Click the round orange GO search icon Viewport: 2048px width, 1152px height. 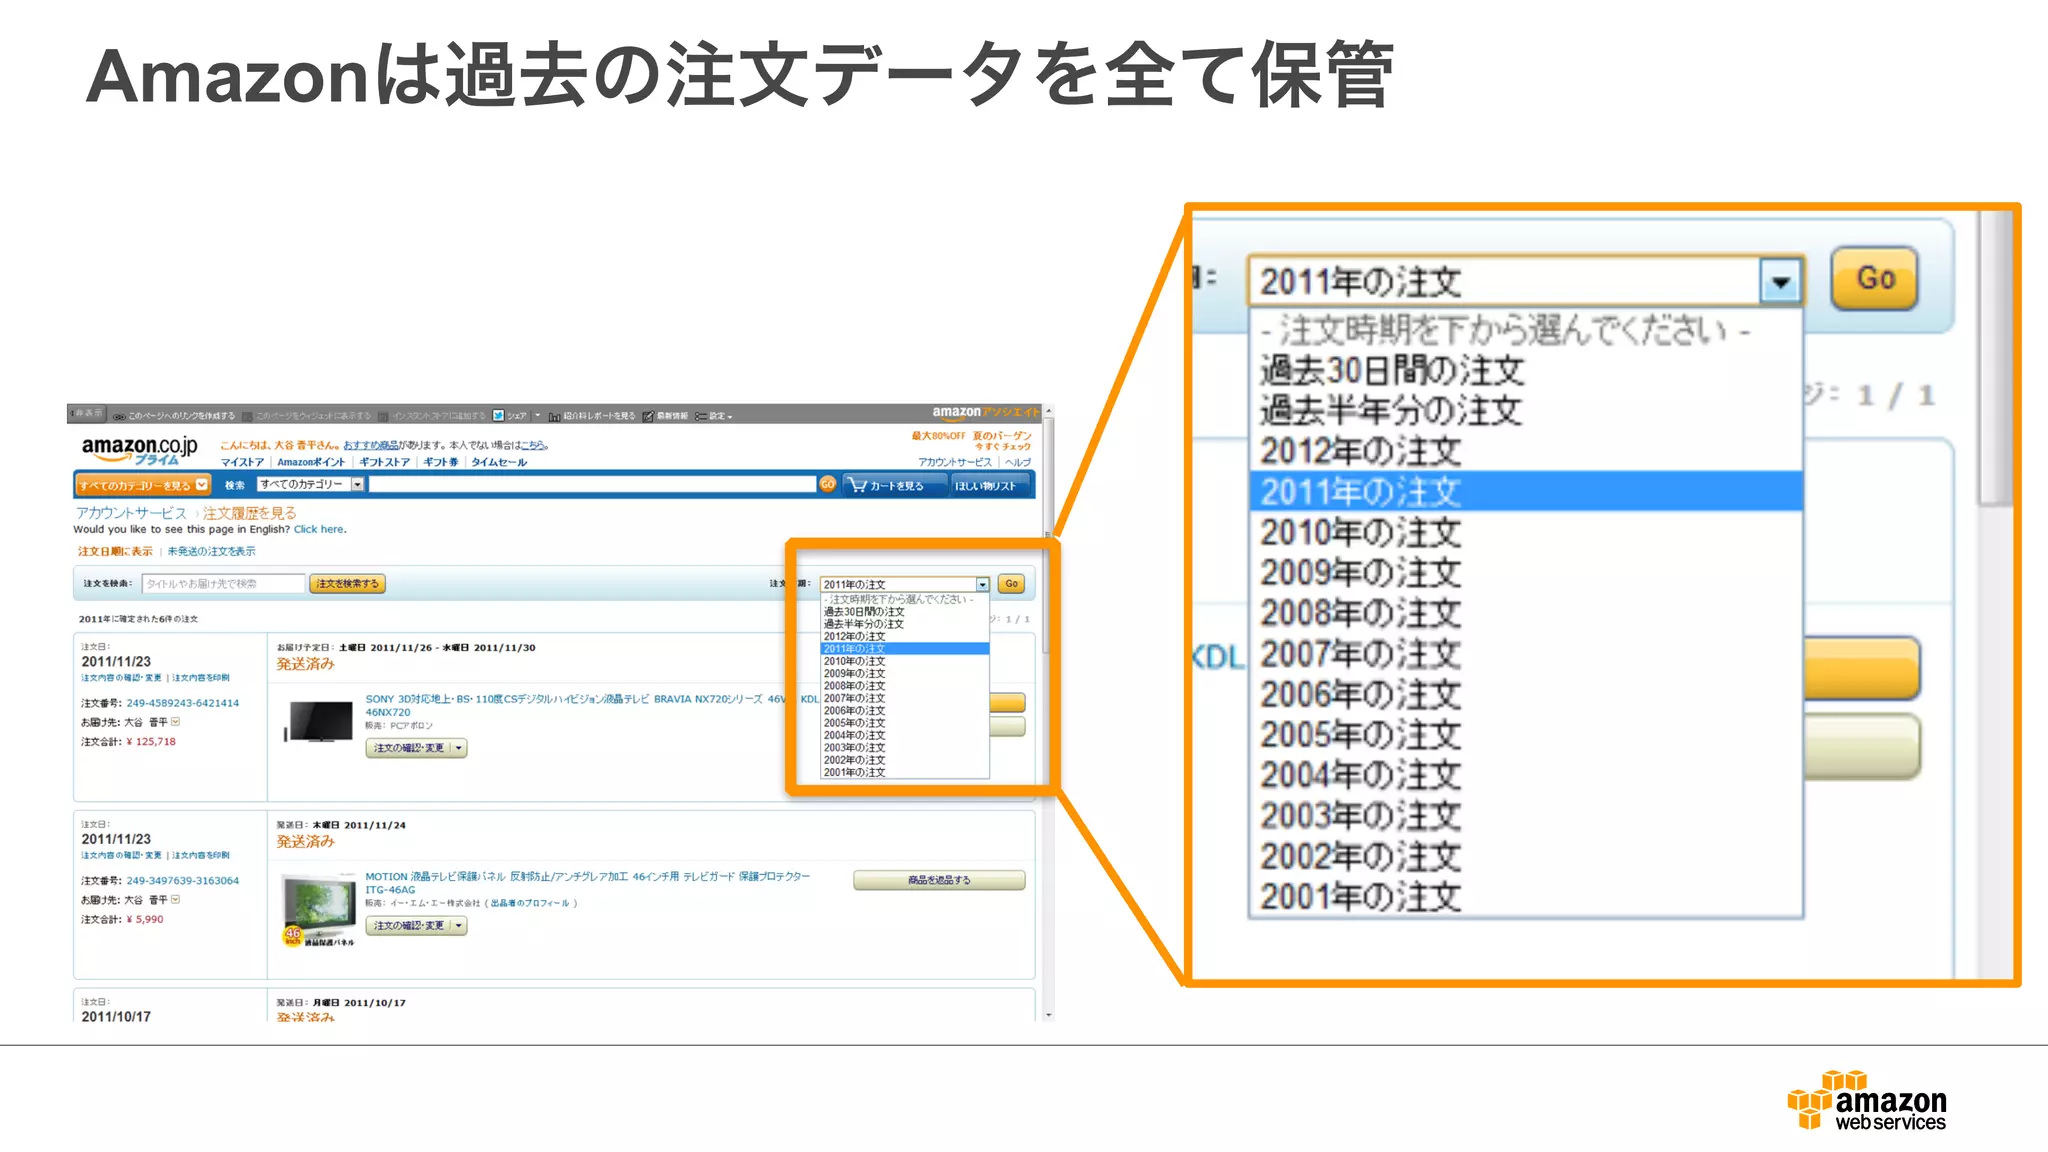(827, 484)
